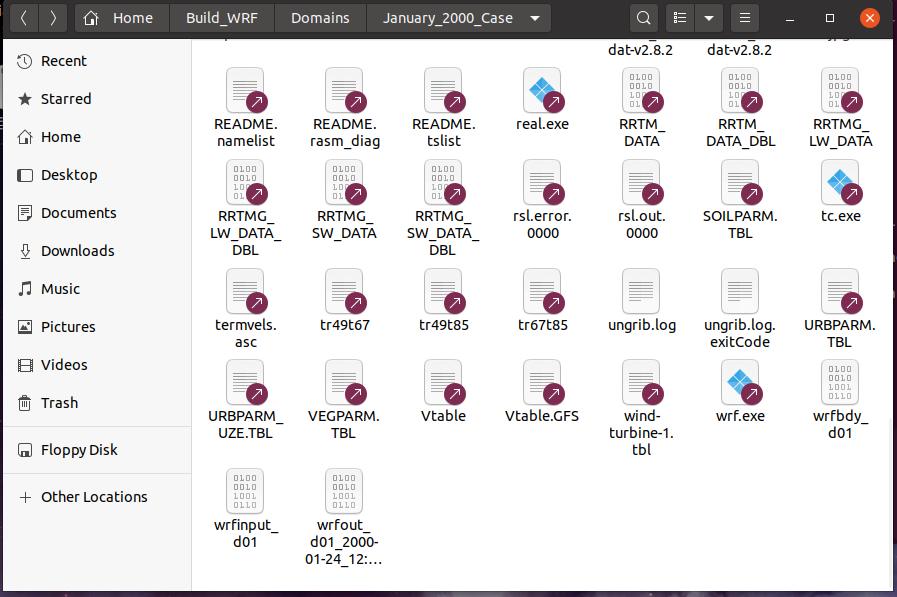Open Documents in the sidebar
The width and height of the screenshot is (897, 597).
(x=97, y=213)
